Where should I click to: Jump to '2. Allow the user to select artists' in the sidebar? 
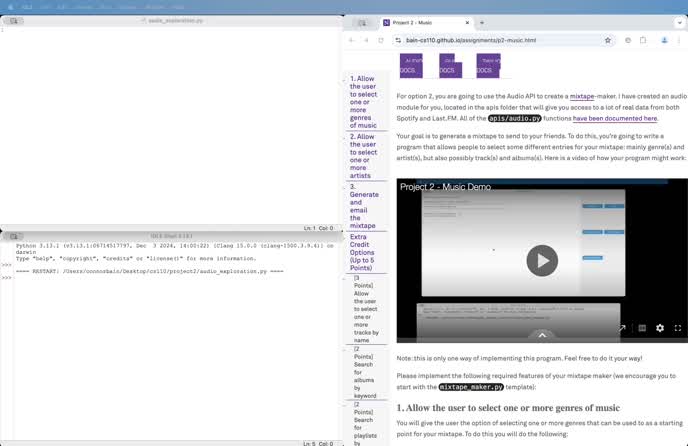pos(363,156)
